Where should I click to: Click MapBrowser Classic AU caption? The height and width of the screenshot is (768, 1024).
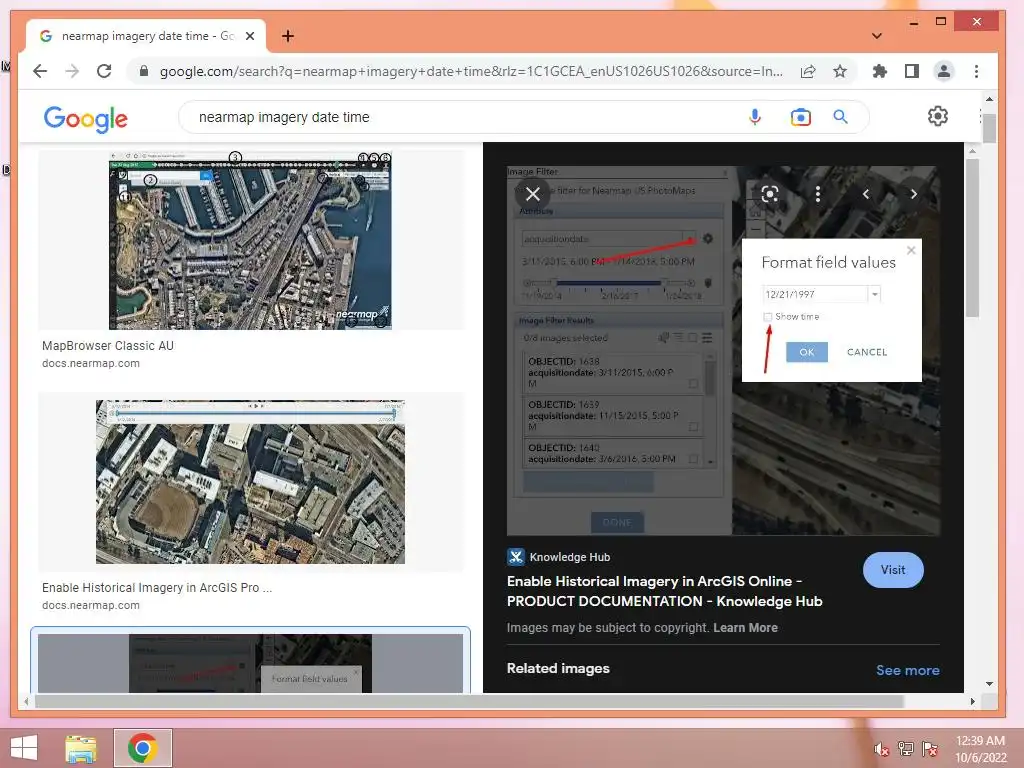(x=108, y=345)
